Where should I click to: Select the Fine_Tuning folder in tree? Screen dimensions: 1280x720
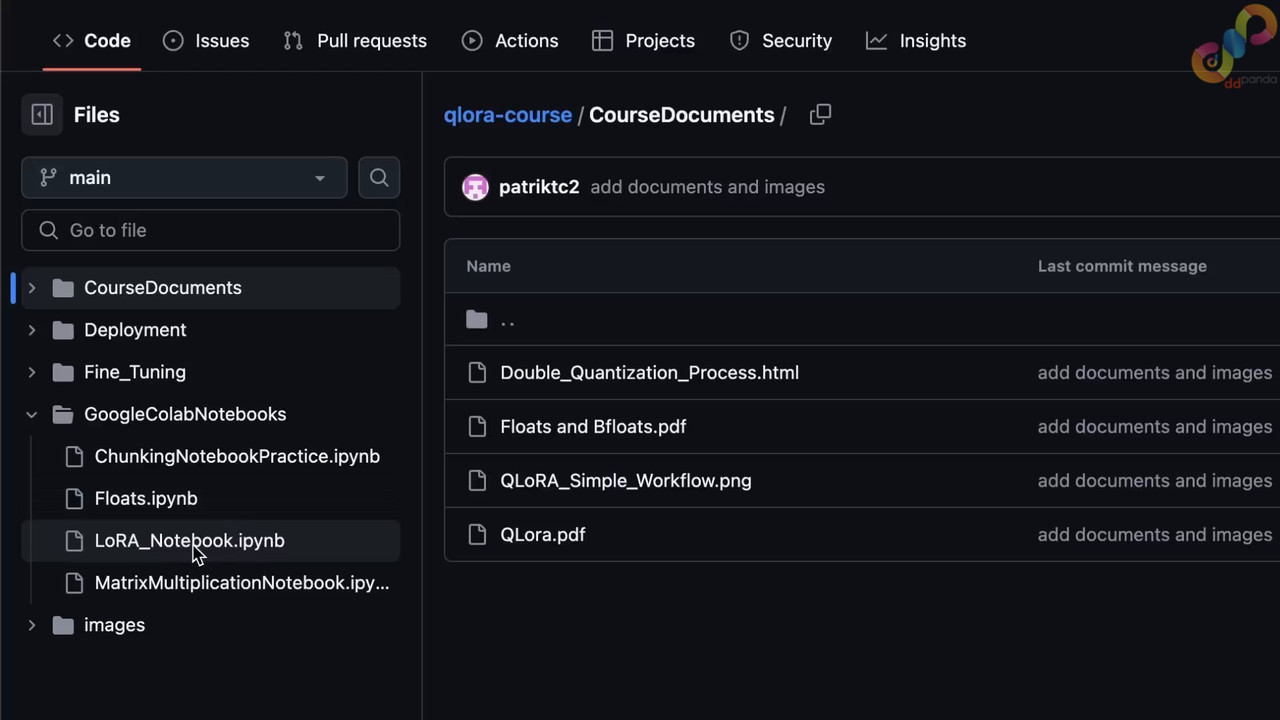pyautogui.click(x=135, y=372)
